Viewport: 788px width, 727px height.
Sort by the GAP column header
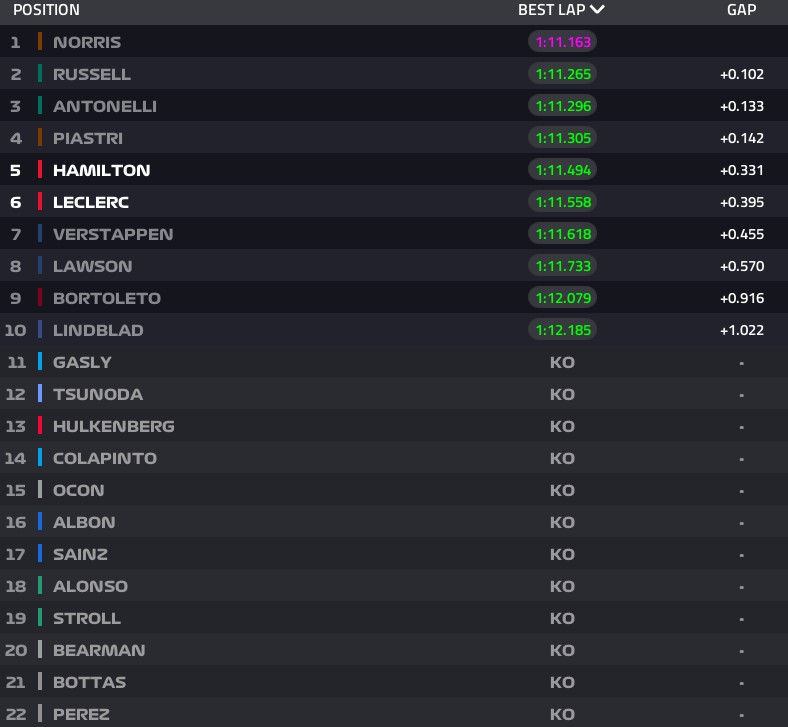(741, 10)
